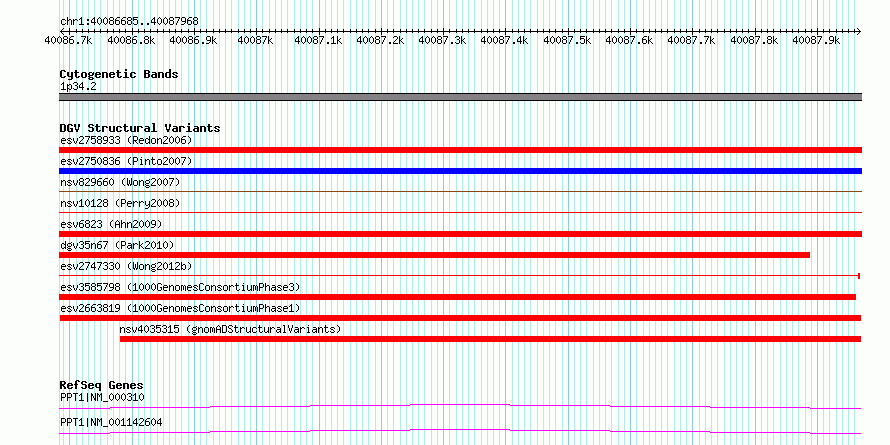Click the 40087.1k ruler tick label
Image resolution: width=890 pixels, height=445 pixels.
point(318,40)
